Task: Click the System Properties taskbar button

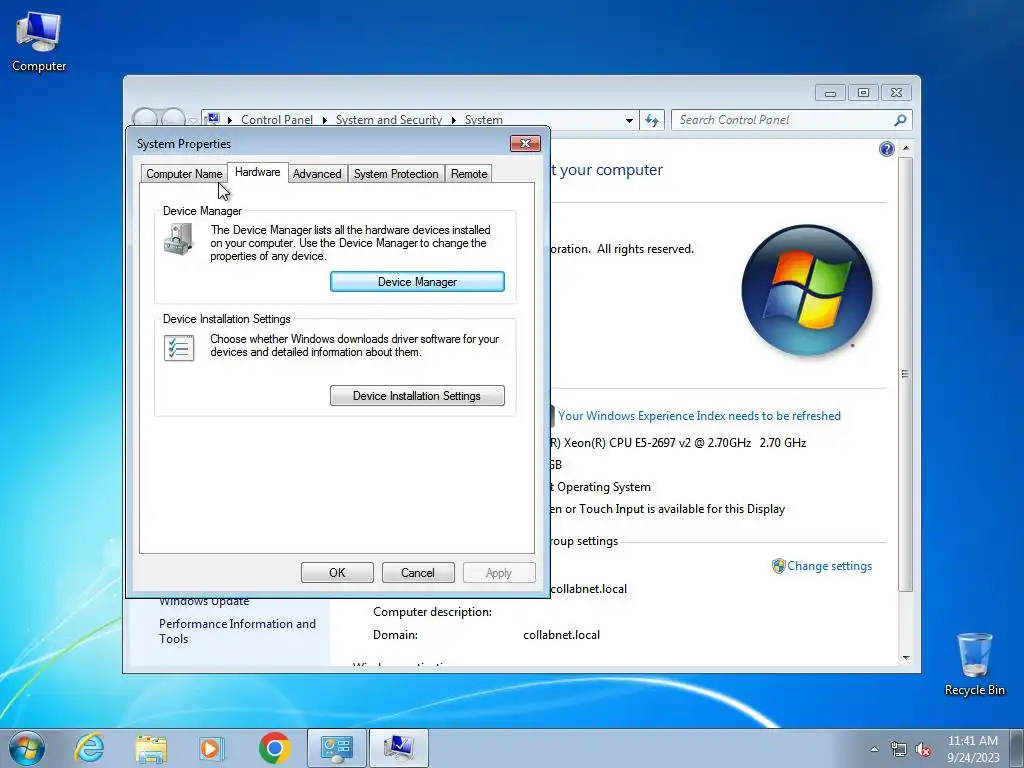Action: point(398,748)
